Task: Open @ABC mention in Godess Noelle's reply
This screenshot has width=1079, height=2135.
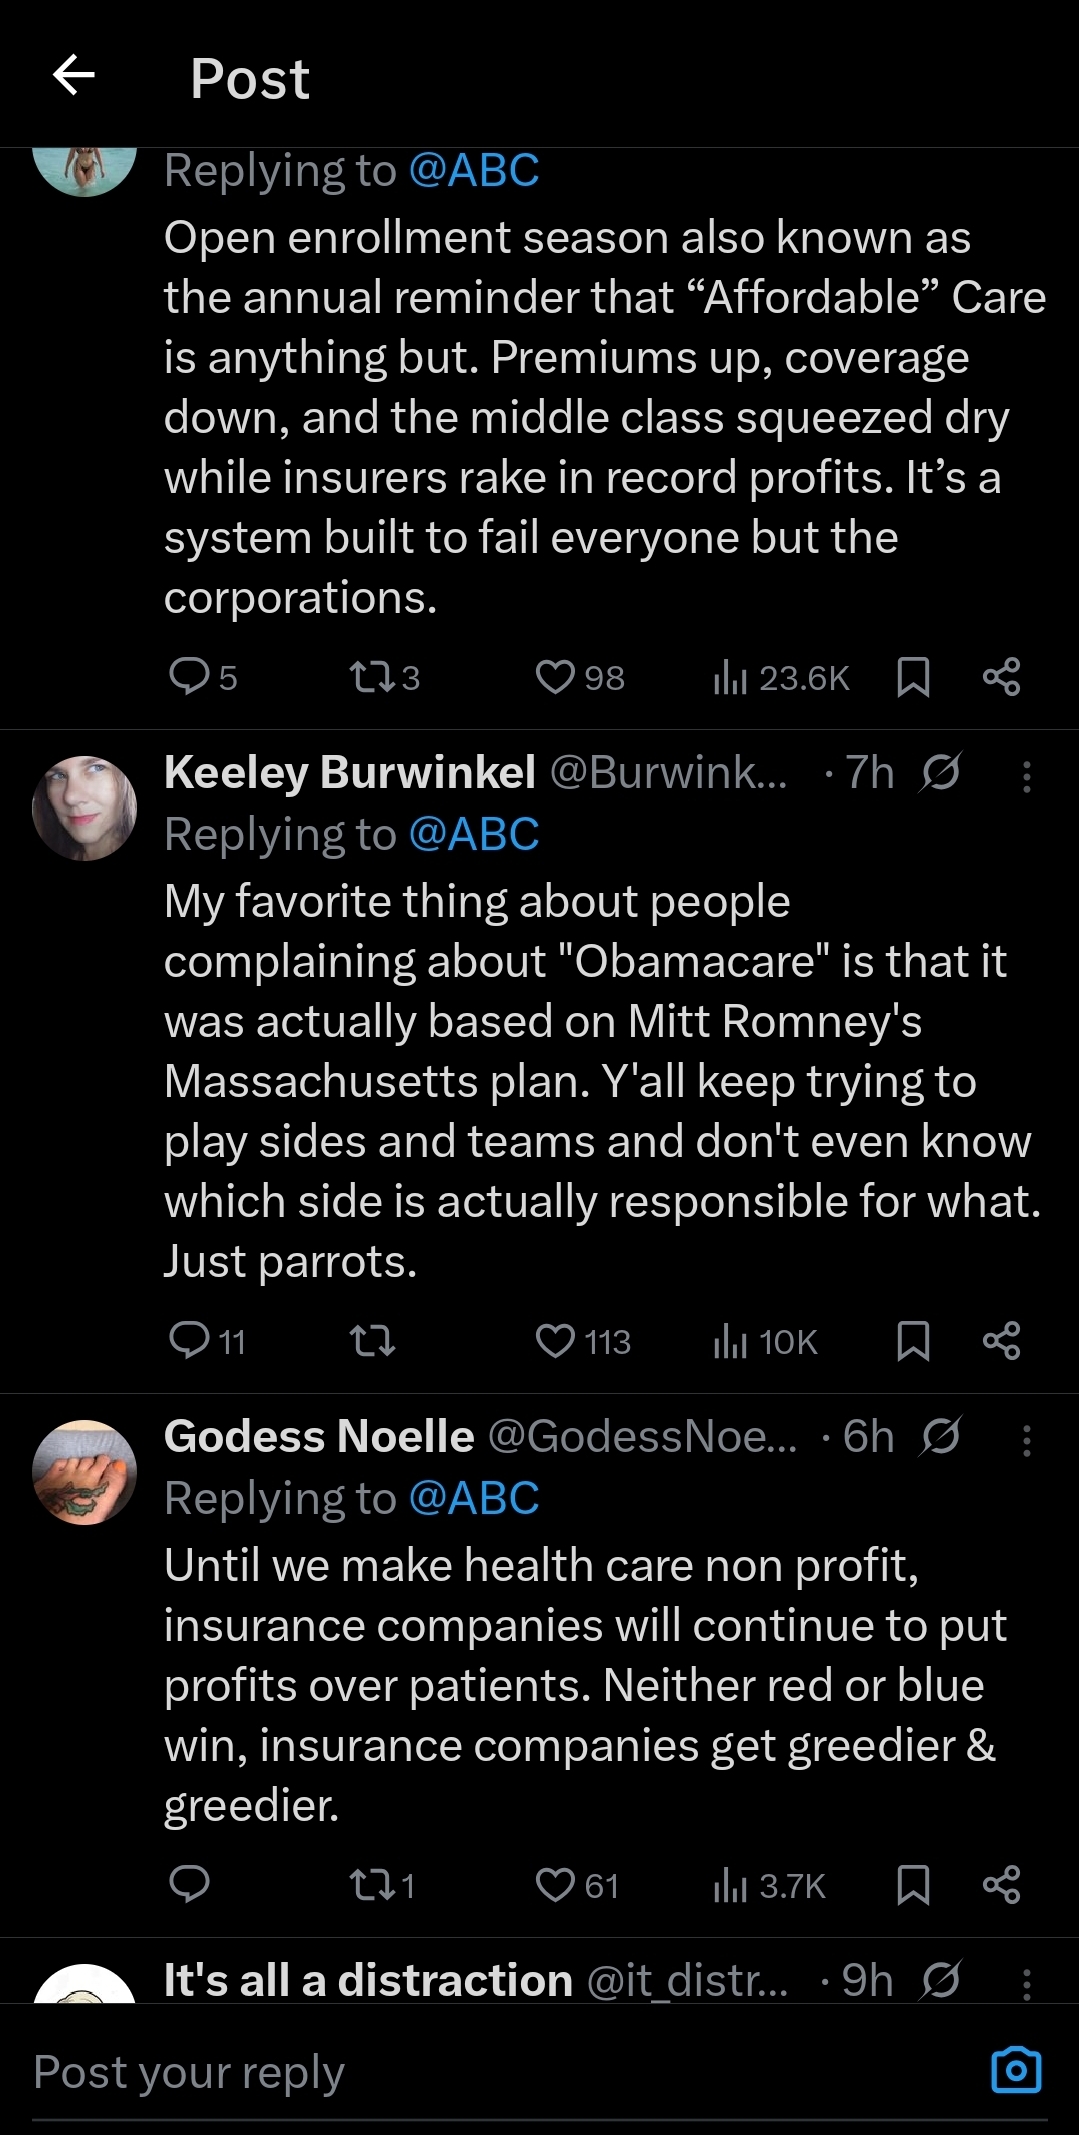Action: coord(474,1498)
